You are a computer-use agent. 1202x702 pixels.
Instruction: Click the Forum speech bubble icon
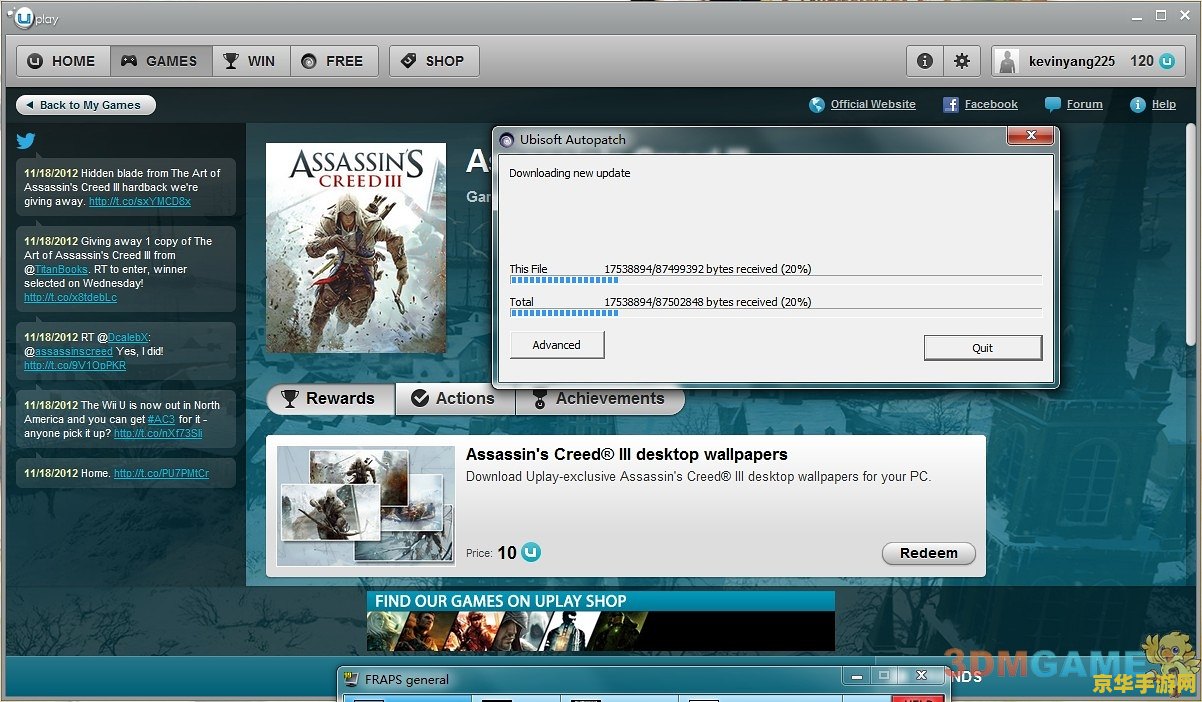(x=1053, y=105)
